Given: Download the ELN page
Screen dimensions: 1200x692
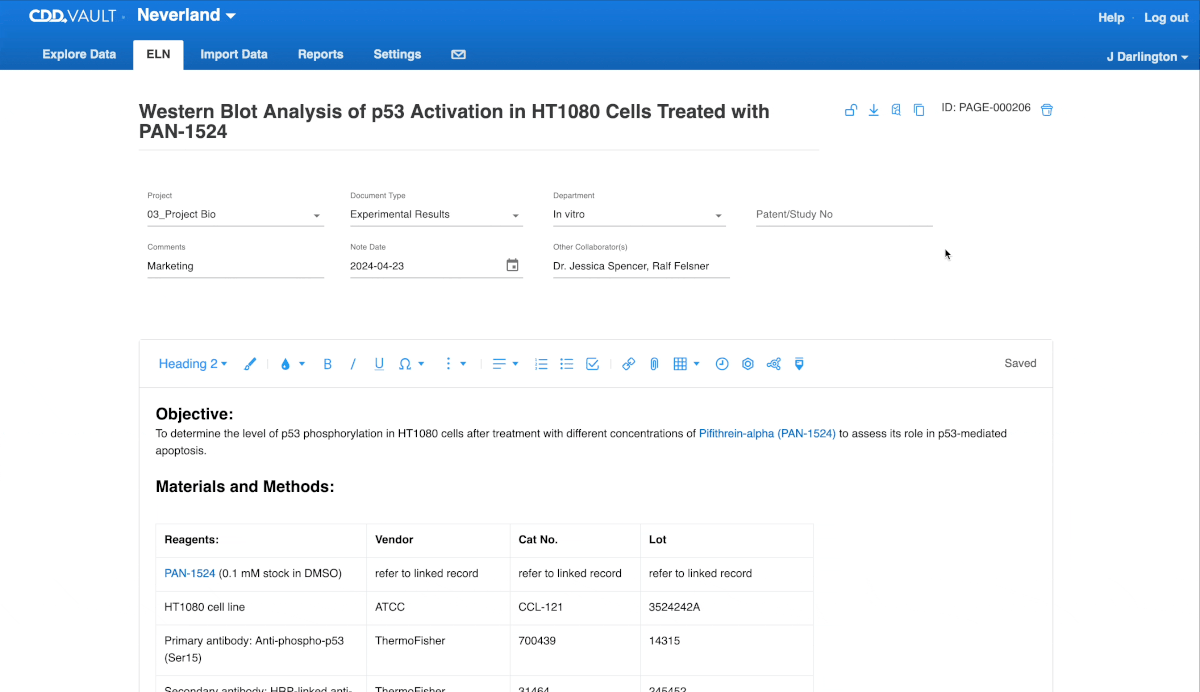Looking at the screenshot, I should (873, 110).
